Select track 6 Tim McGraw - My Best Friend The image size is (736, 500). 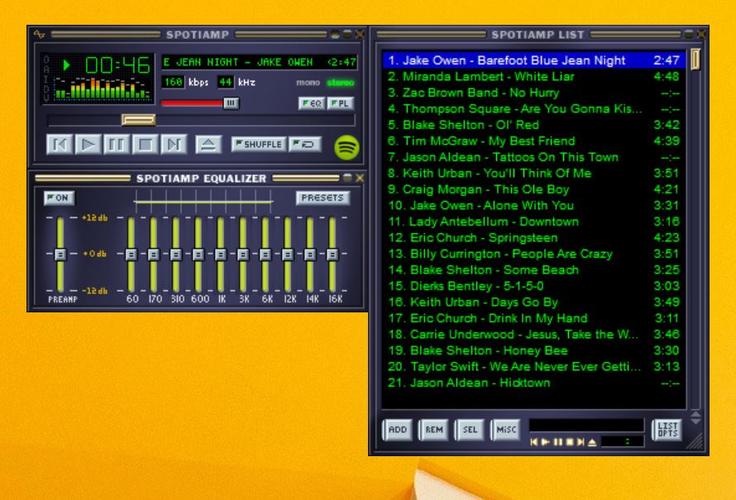tap(534, 141)
